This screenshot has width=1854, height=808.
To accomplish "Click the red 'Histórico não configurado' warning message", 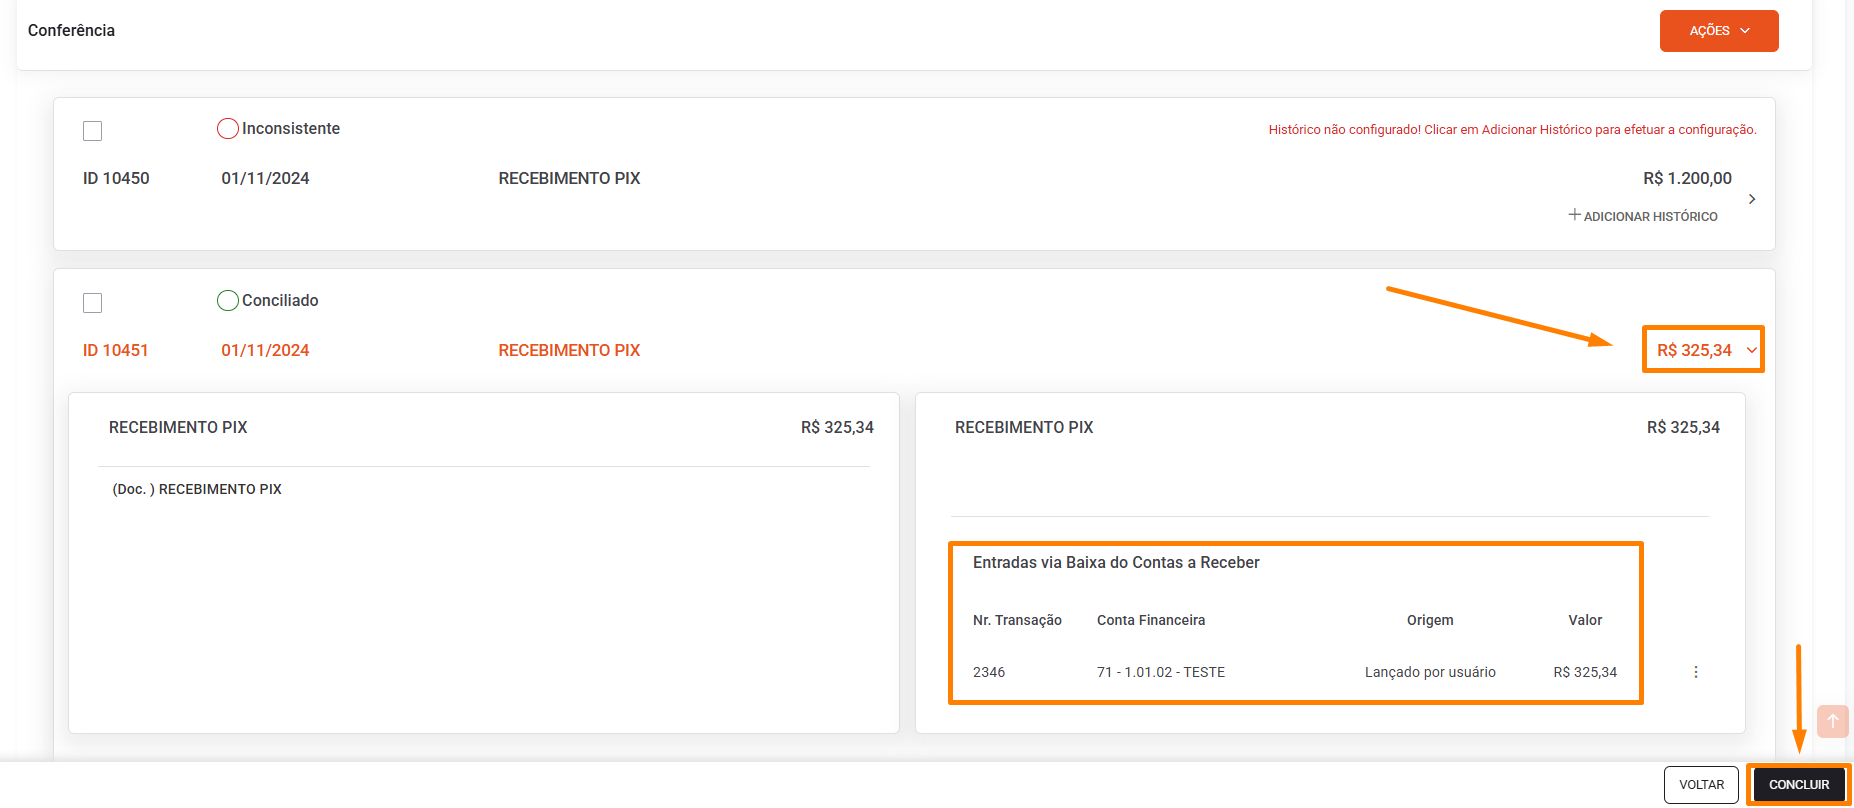I will pos(1512,130).
